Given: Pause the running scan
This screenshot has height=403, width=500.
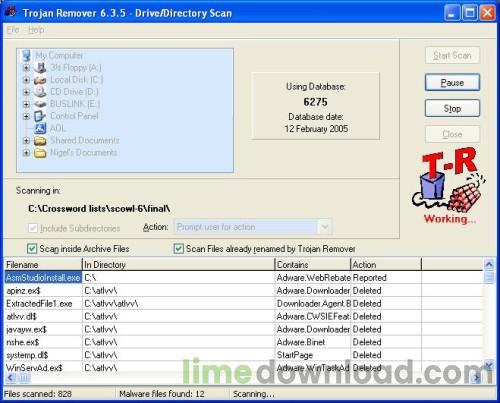Looking at the screenshot, I should coord(452,82).
